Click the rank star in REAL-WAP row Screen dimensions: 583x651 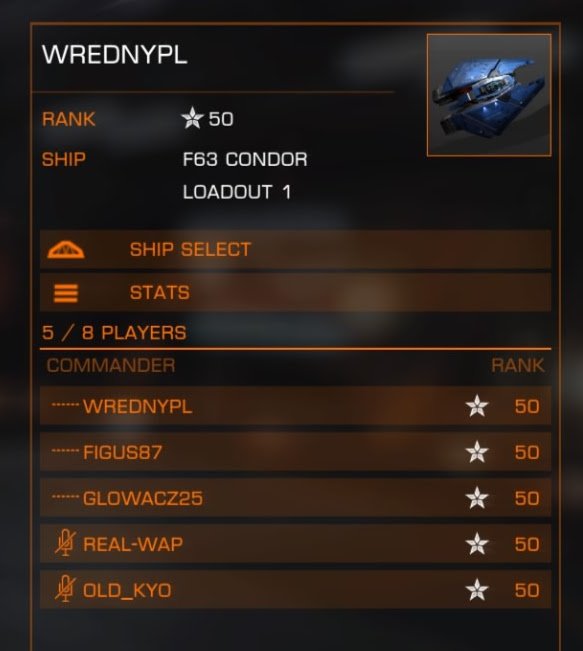477,544
